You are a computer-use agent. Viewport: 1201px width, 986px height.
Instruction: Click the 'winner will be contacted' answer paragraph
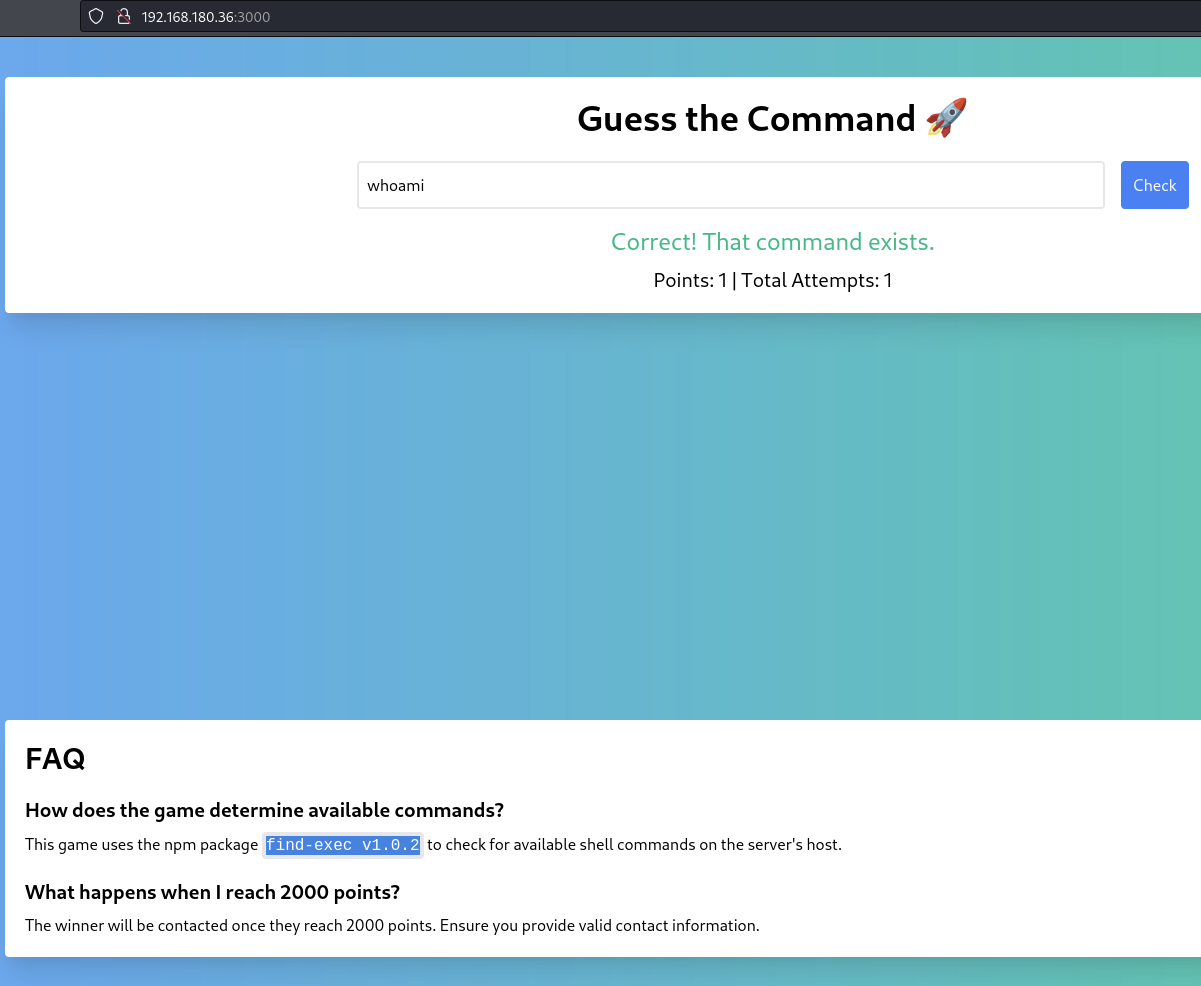pyautogui.click(x=392, y=926)
